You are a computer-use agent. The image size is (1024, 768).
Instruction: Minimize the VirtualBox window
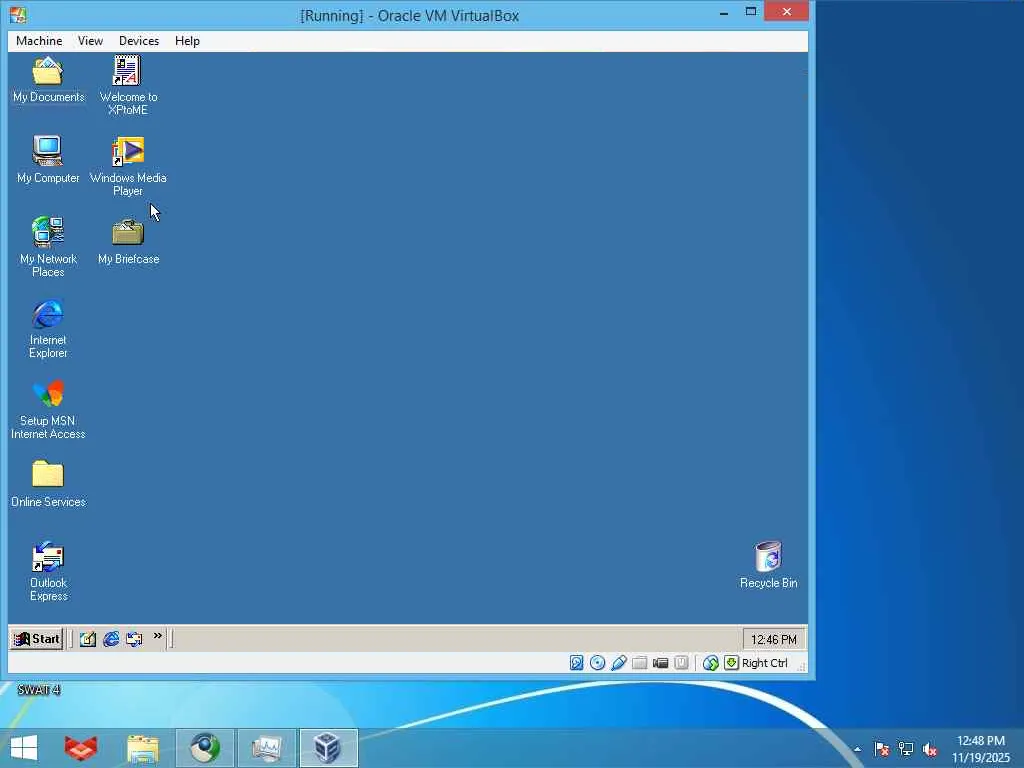[x=724, y=12]
